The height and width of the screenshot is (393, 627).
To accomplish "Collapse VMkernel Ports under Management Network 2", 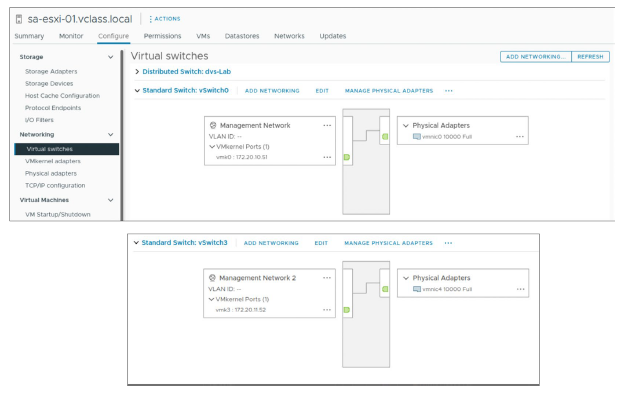I will 211,299.
